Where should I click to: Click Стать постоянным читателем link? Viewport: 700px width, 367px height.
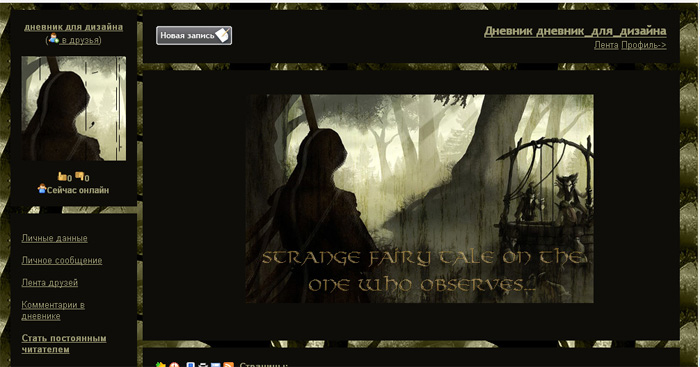64,344
